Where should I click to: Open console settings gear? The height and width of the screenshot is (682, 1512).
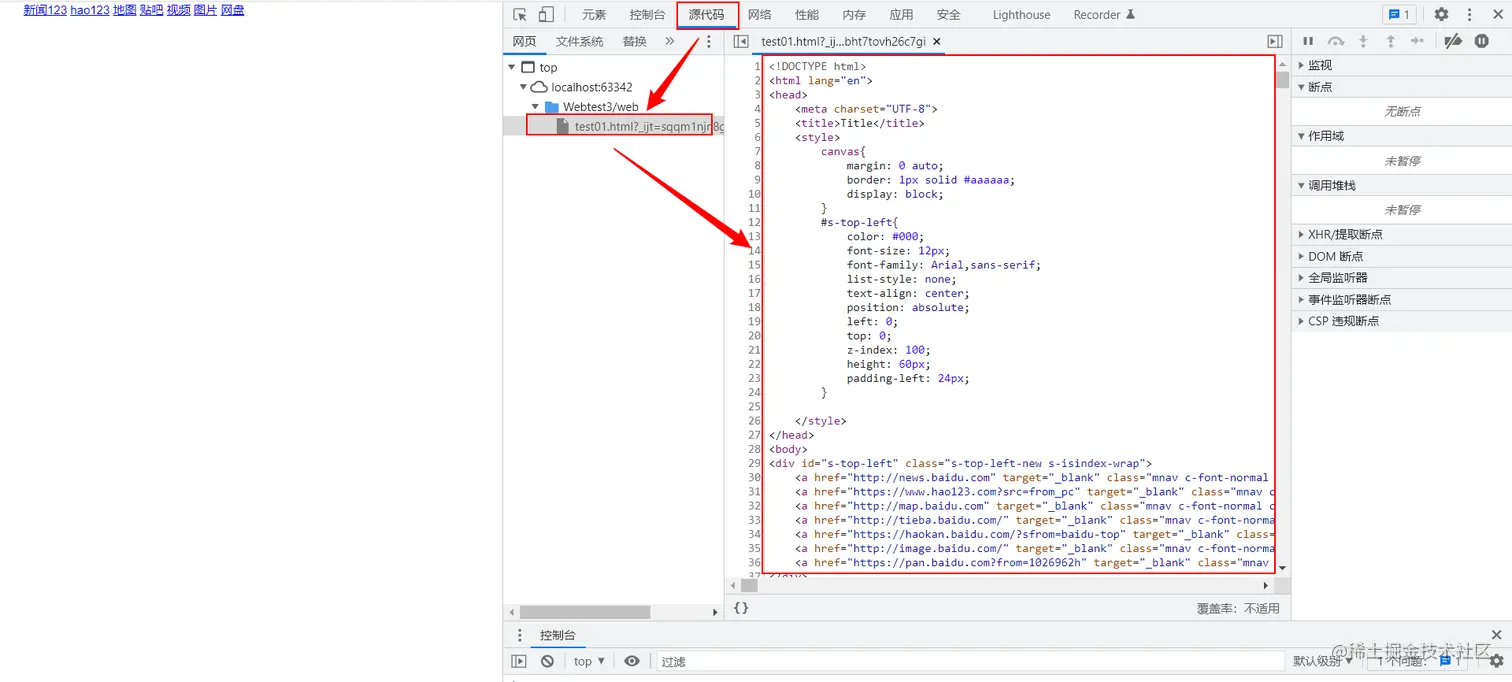(x=1496, y=661)
